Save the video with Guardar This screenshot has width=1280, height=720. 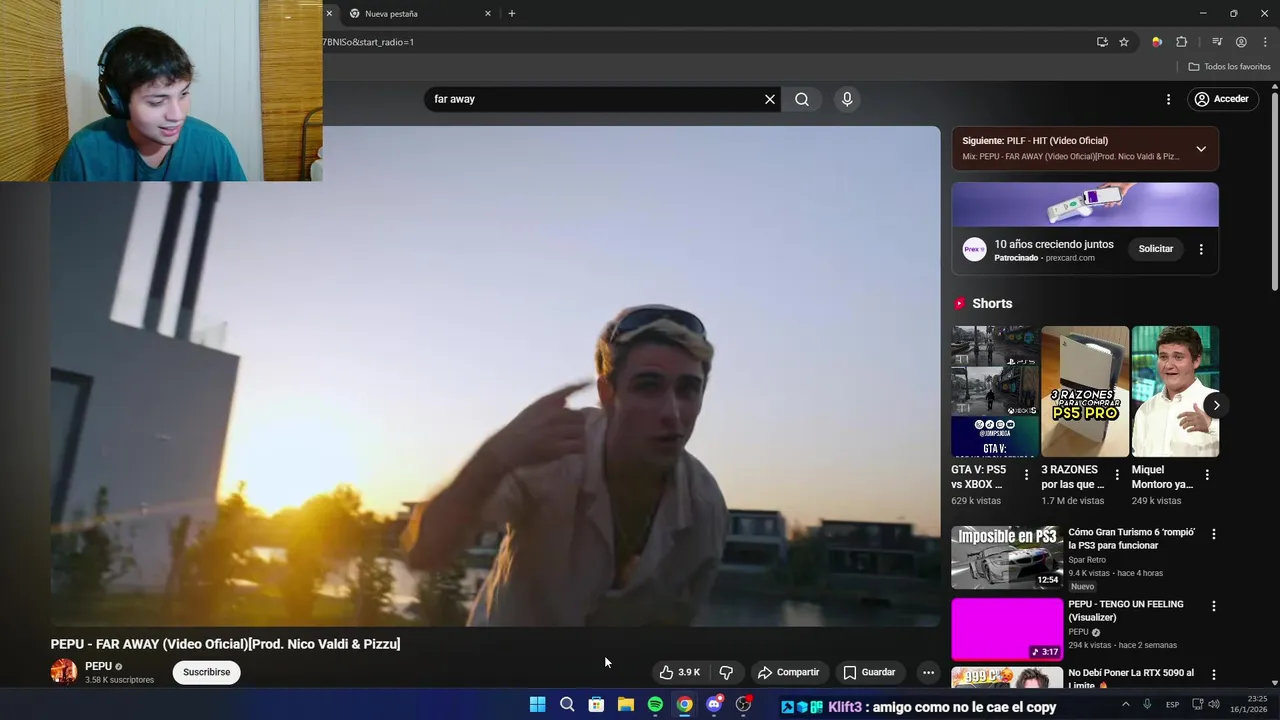(869, 672)
